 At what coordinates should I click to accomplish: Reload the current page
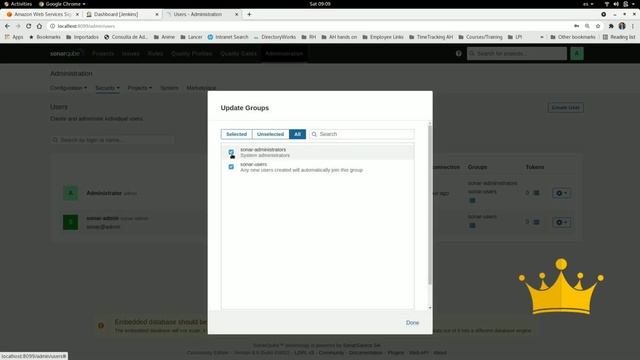pos(29,26)
